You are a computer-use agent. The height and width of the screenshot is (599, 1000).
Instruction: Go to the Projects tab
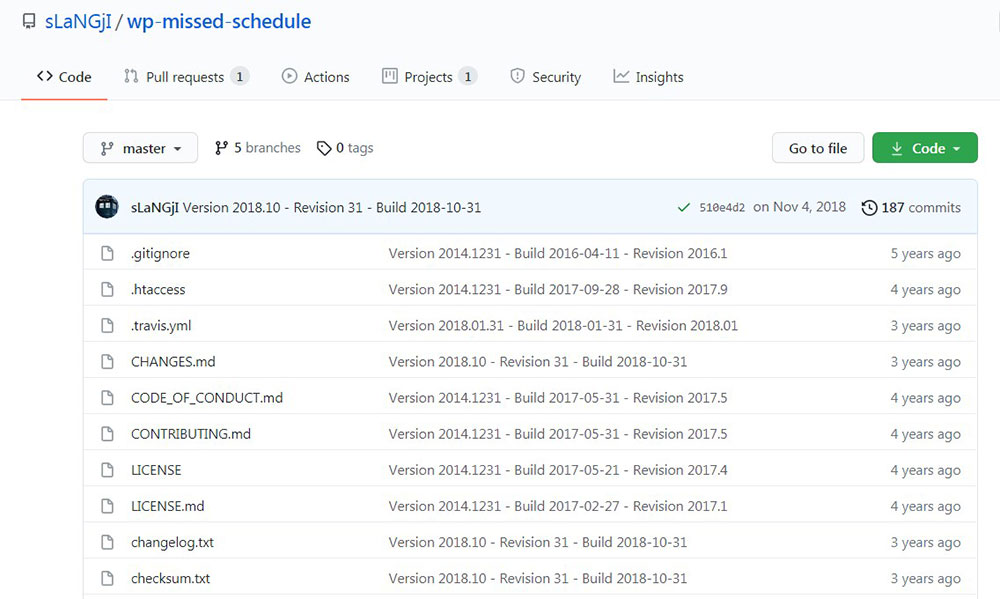click(429, 77)
